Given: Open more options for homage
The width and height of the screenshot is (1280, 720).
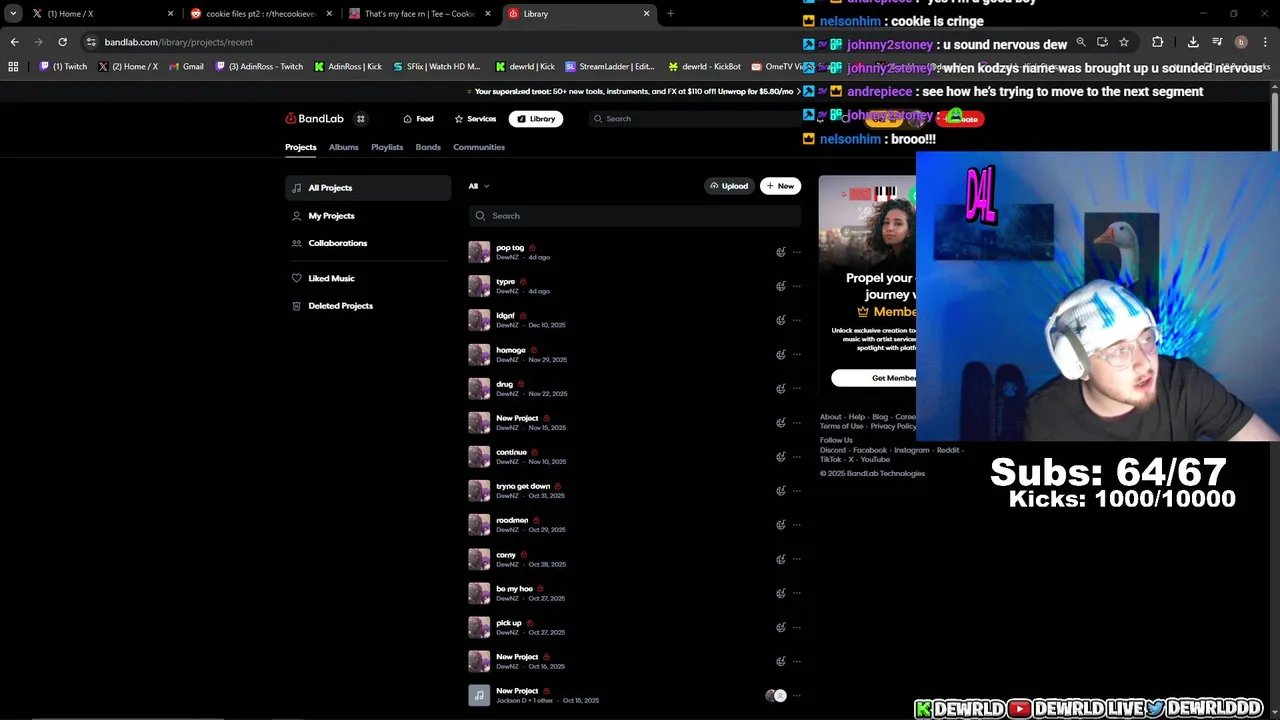Looking at the screenshot, I should 797,354.
